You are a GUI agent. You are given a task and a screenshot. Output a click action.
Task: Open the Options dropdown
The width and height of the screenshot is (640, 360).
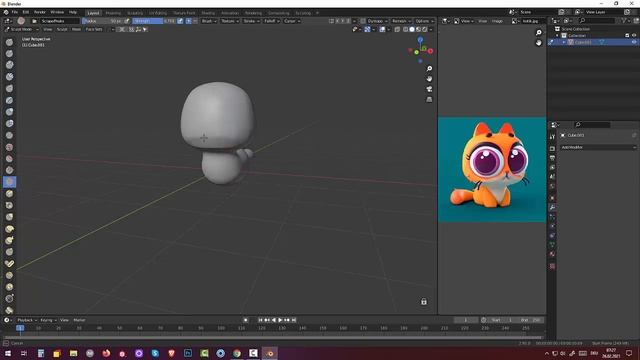[x=424, y=21]
